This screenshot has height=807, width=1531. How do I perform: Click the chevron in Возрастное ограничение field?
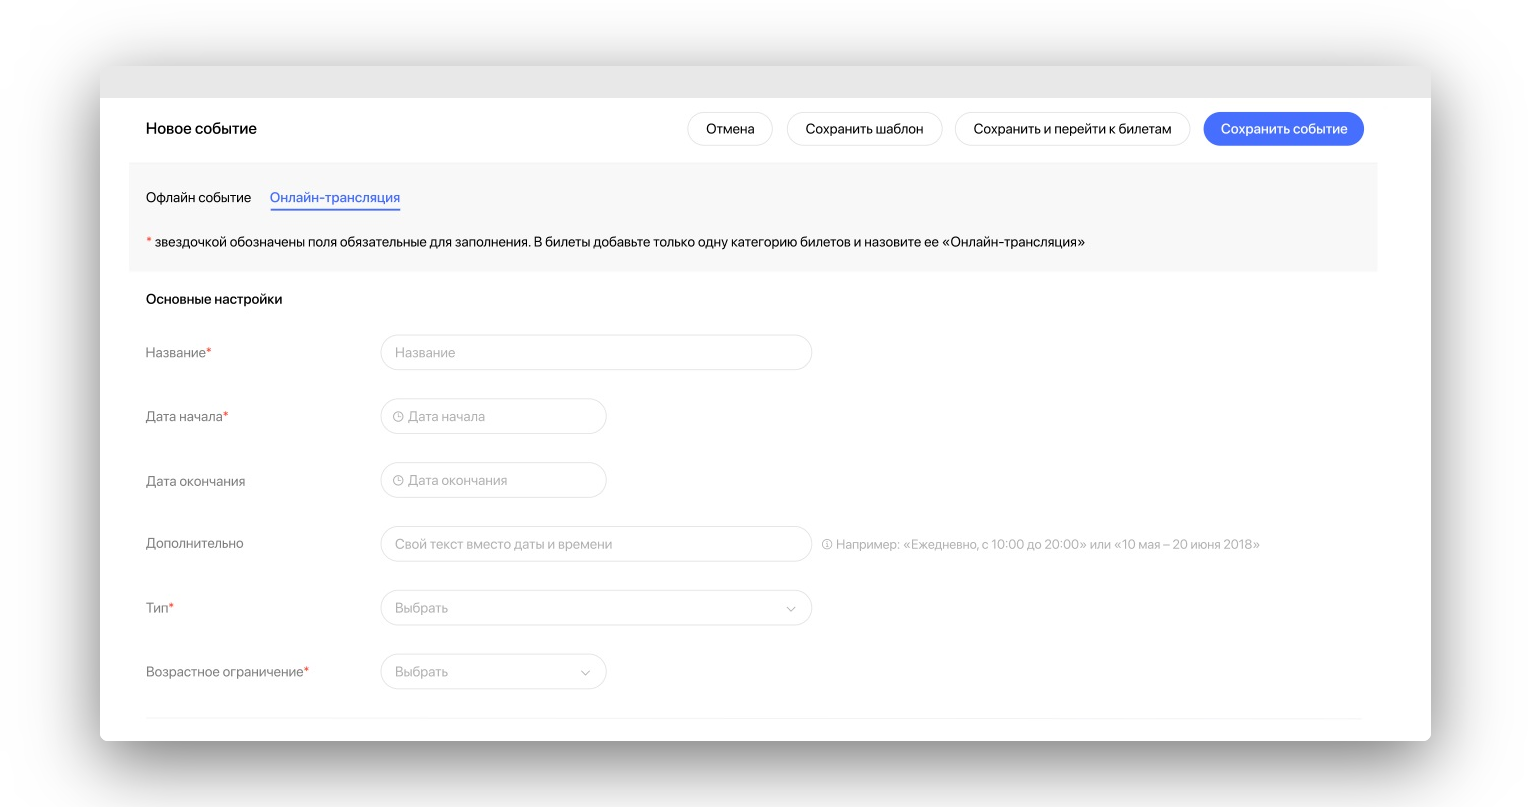pos(586,673)
